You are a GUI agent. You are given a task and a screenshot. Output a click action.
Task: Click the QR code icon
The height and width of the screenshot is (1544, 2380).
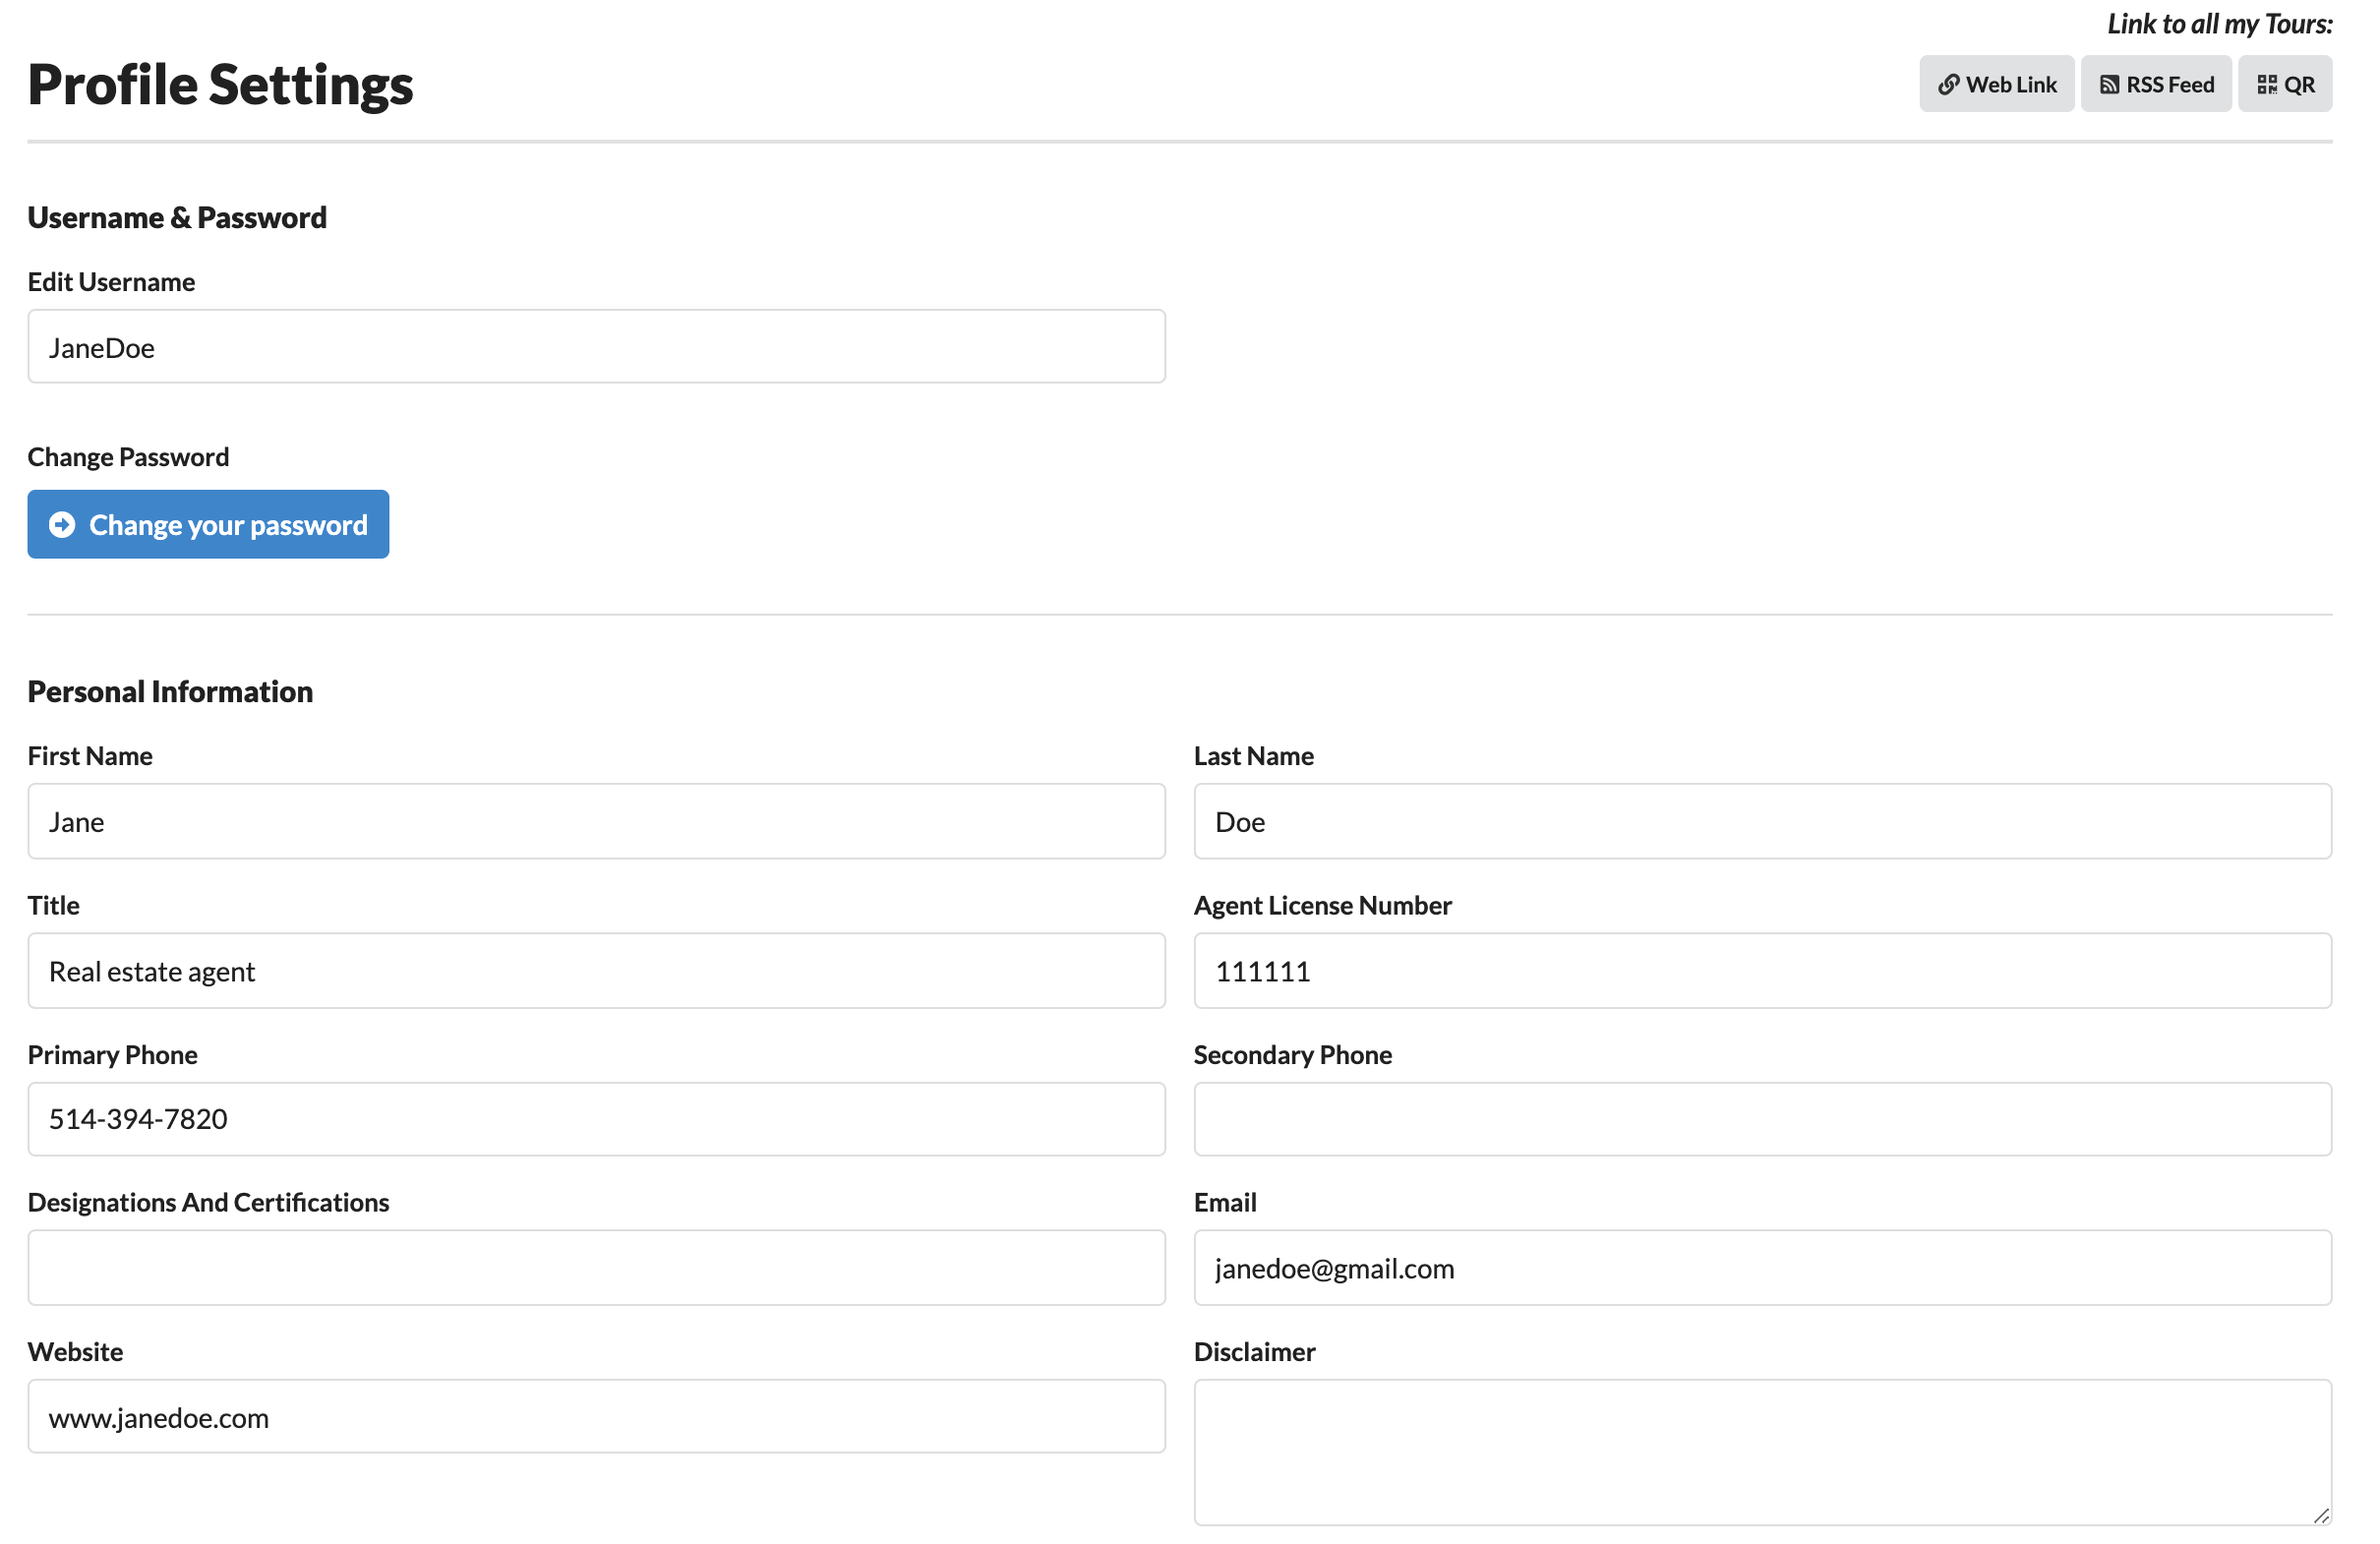(2266, 85)
